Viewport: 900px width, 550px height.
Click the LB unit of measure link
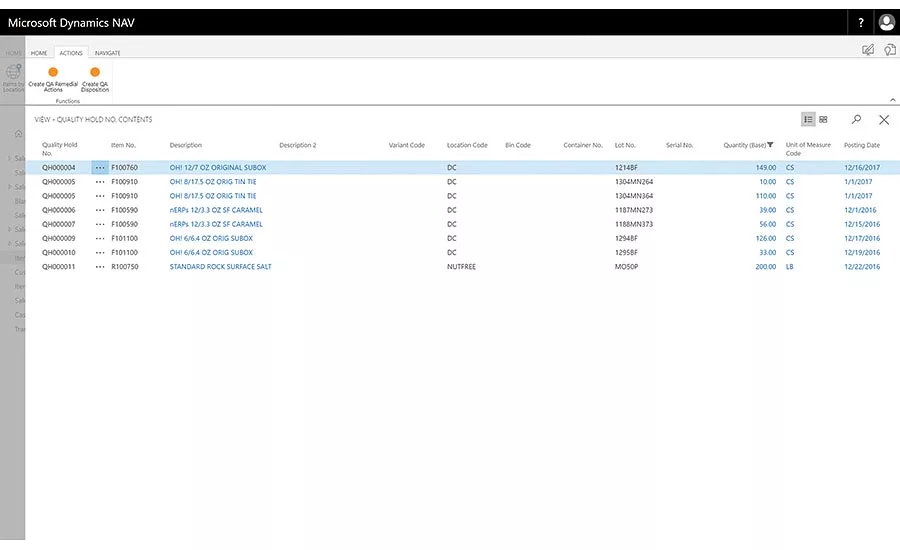pyautogui.click(x=789, y=267)
